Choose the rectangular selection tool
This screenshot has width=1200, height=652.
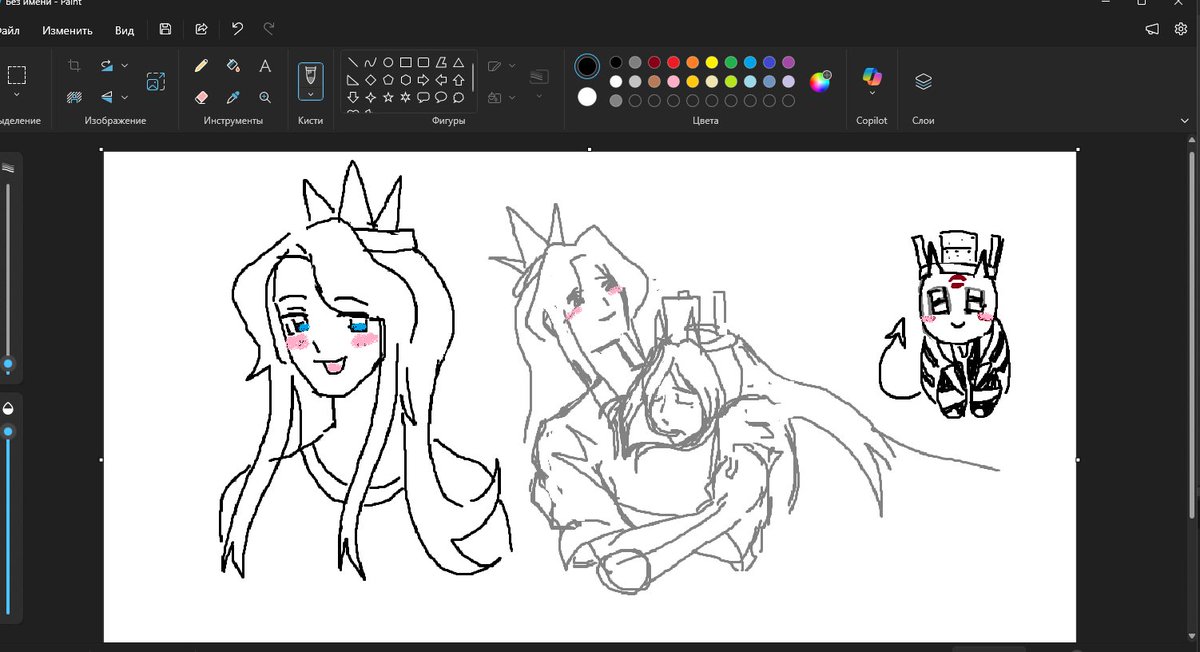point(17,74)
